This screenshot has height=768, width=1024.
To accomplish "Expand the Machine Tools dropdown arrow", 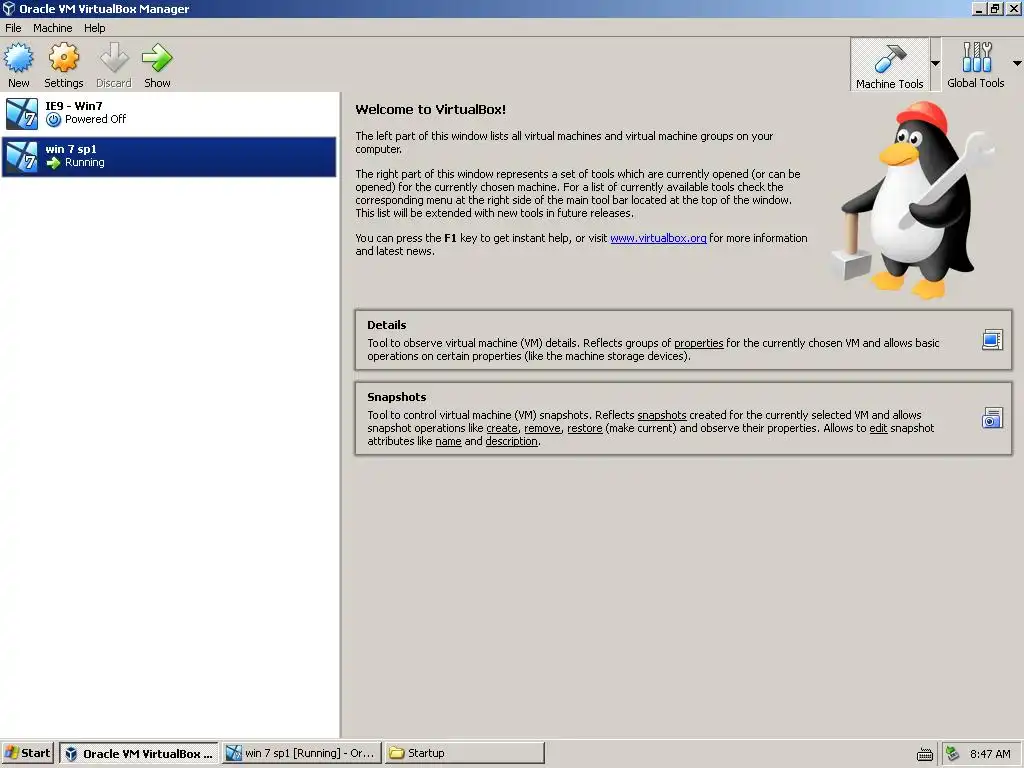I will 935,63.
